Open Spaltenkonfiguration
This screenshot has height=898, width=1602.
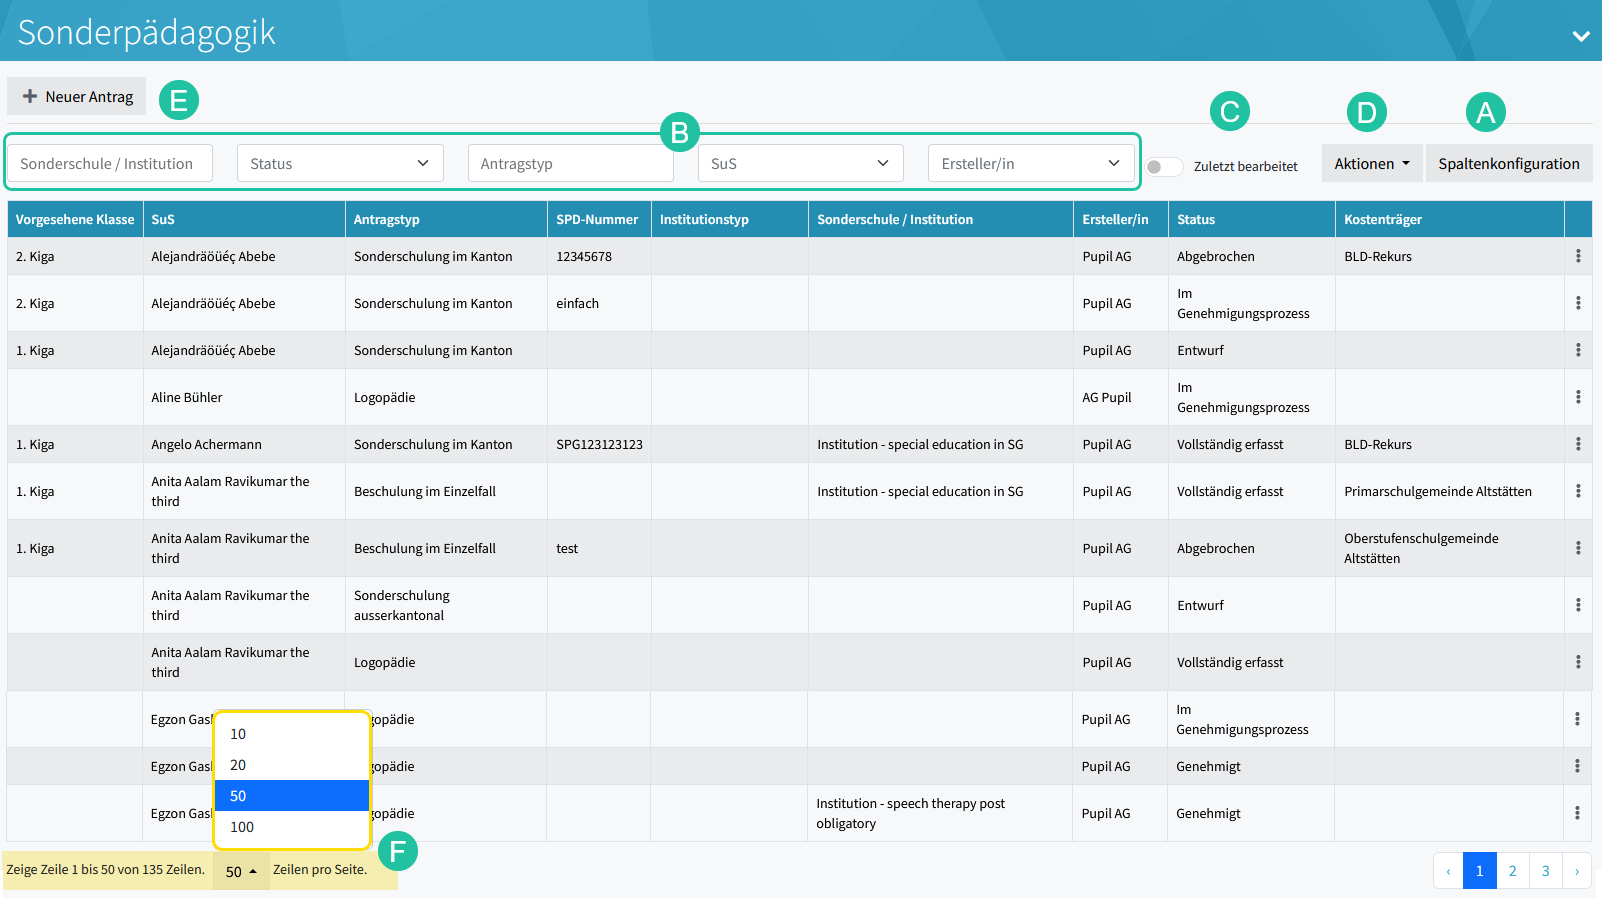coord(1509,163)
